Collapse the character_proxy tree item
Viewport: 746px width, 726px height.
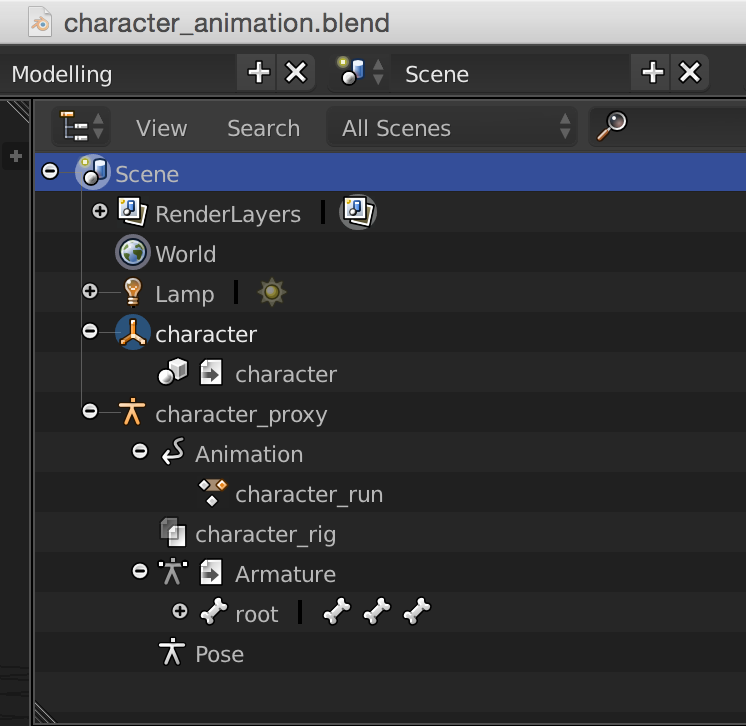[x=90, y=411]
